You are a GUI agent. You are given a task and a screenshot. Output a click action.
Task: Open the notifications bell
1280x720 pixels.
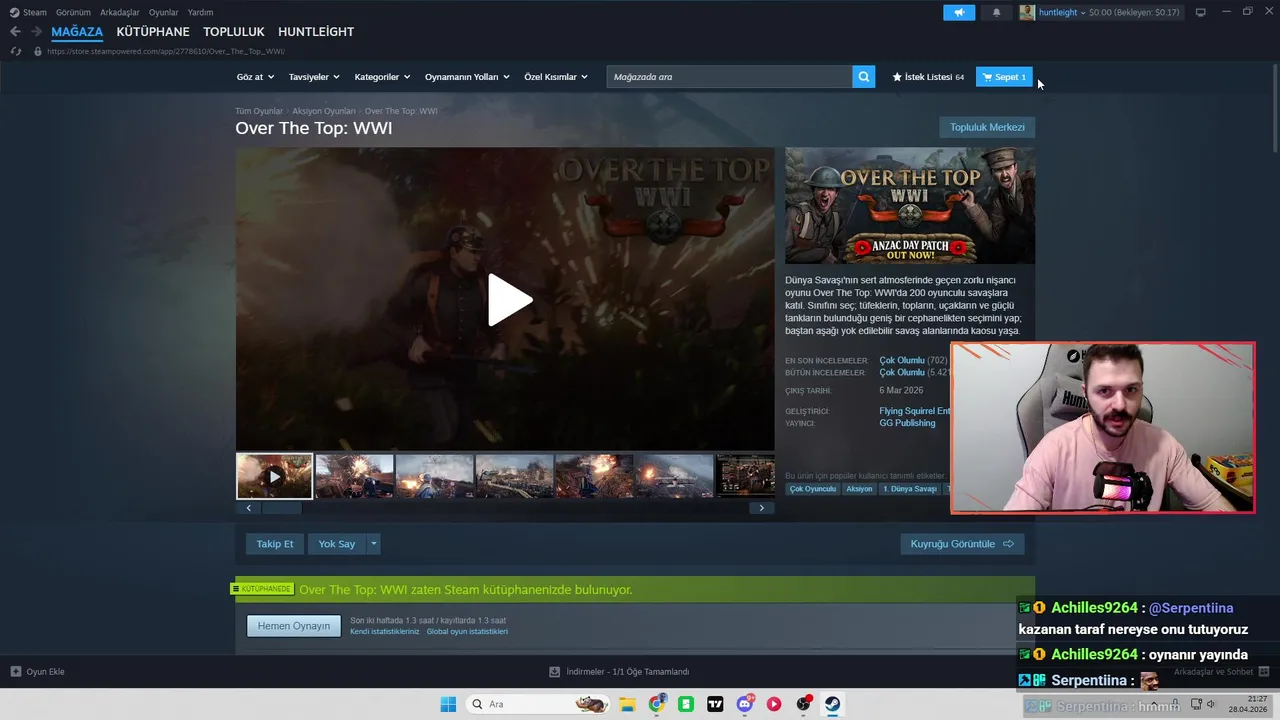[996, 12]
